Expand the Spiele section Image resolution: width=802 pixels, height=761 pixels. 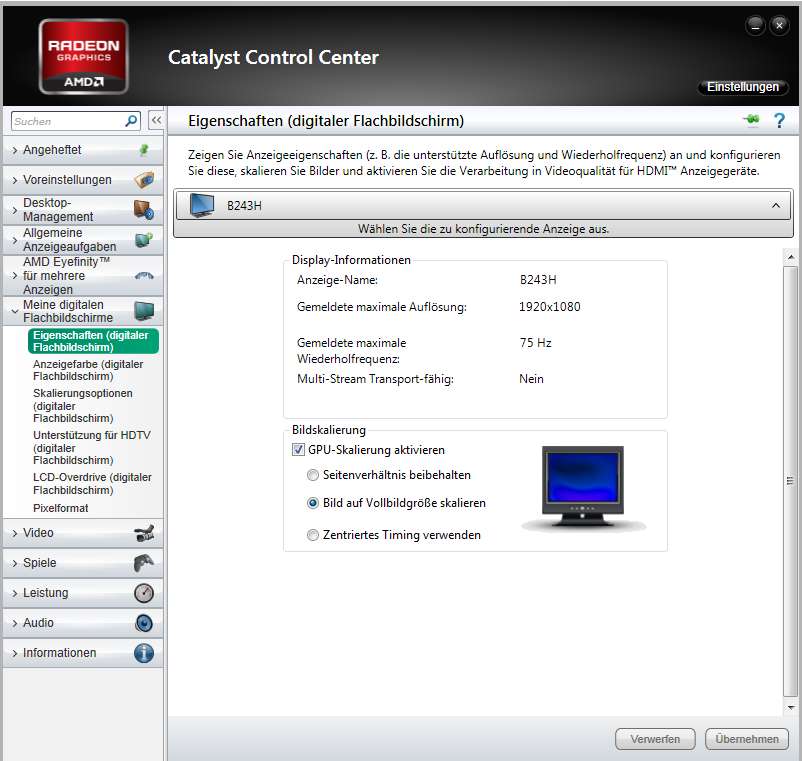point(83,563)
